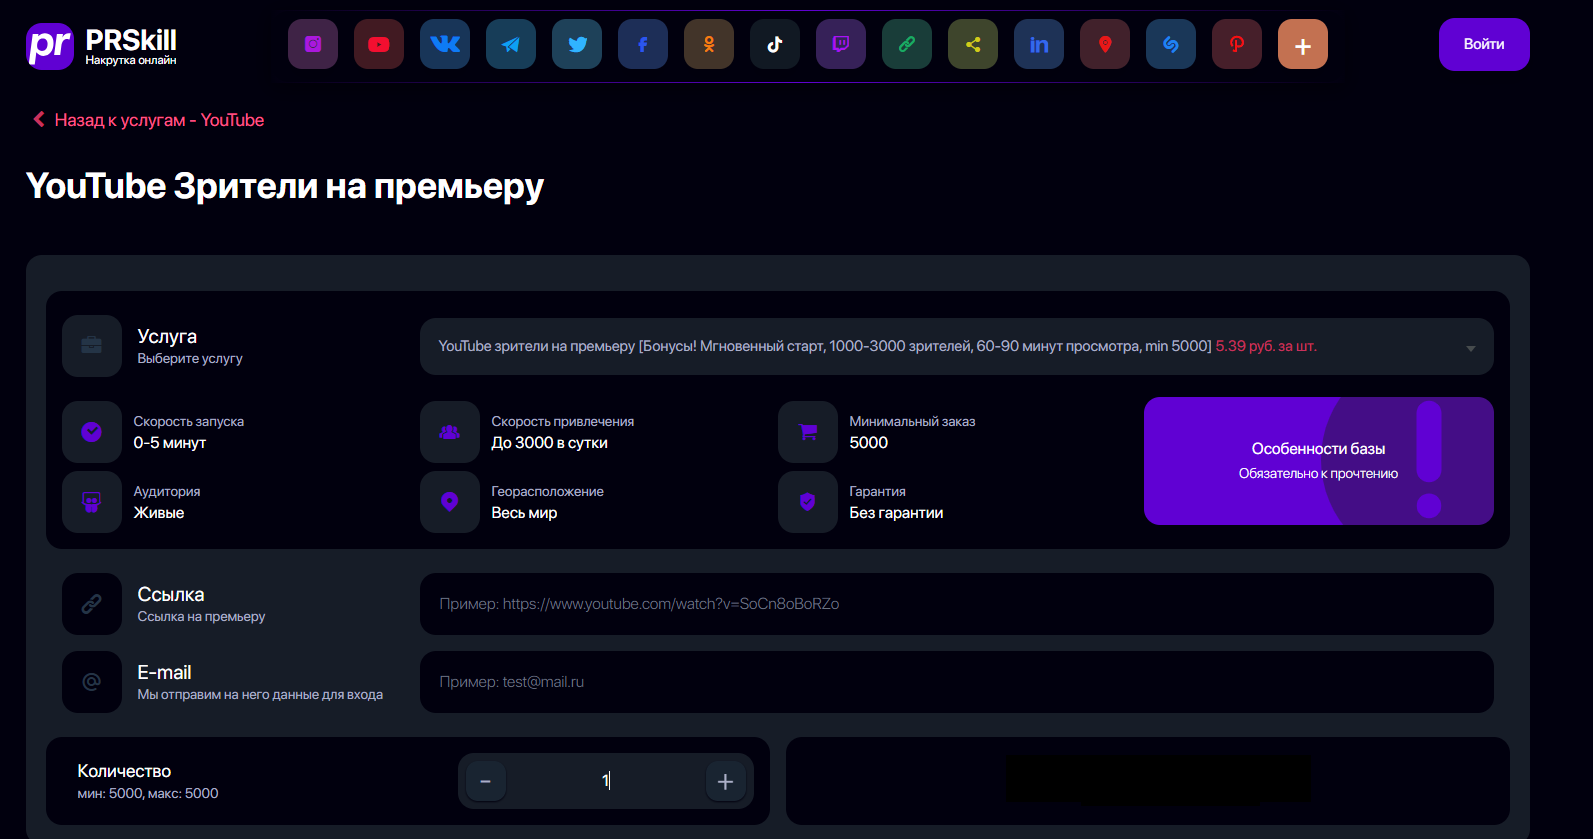Open the Услуга service dropdown
This screenshot has width=1593, height=839.
(957, 346)
